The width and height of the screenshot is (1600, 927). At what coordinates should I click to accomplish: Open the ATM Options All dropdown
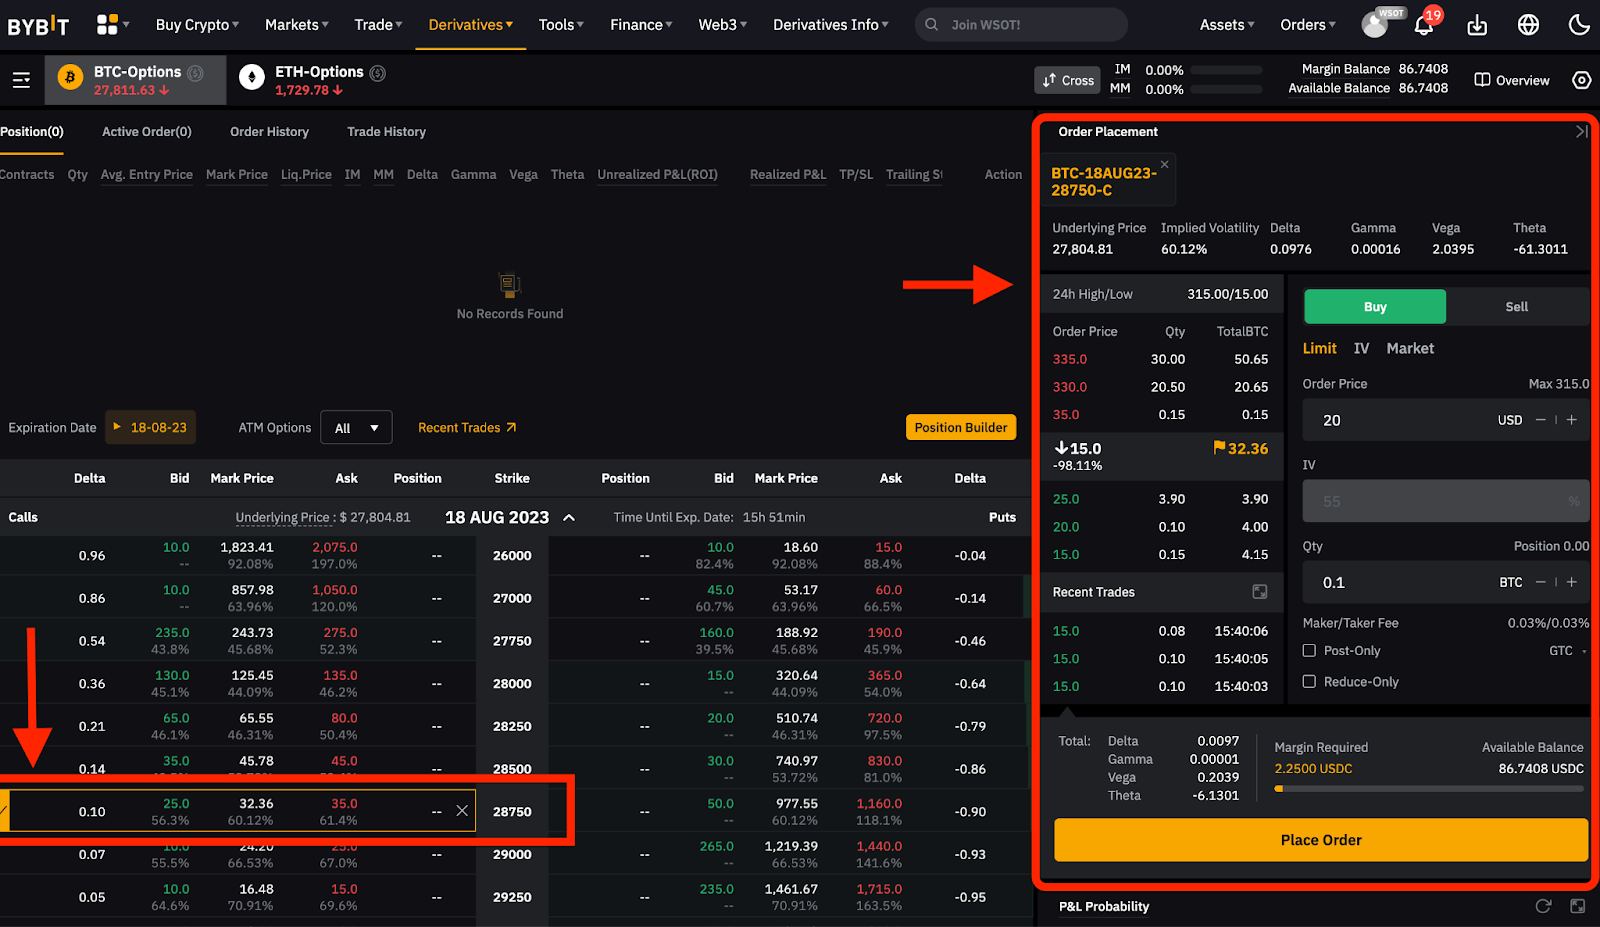(x=356, y=428)
